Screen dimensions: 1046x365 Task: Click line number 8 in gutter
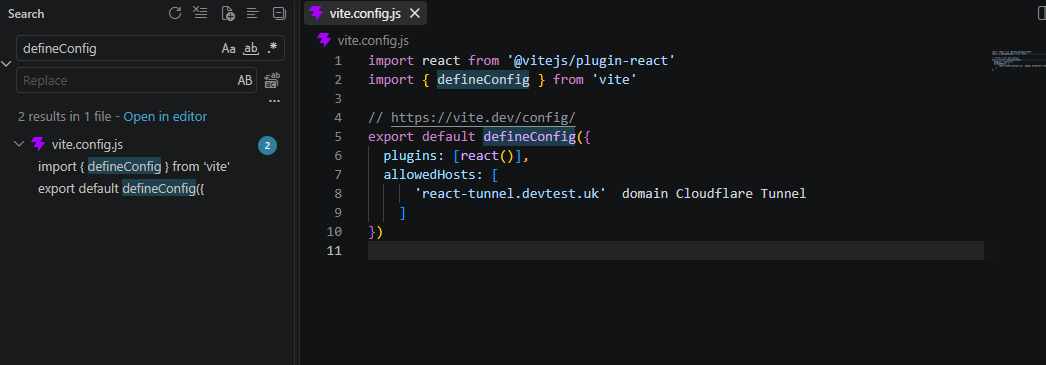pyautogui.click(x=338, y=194)
